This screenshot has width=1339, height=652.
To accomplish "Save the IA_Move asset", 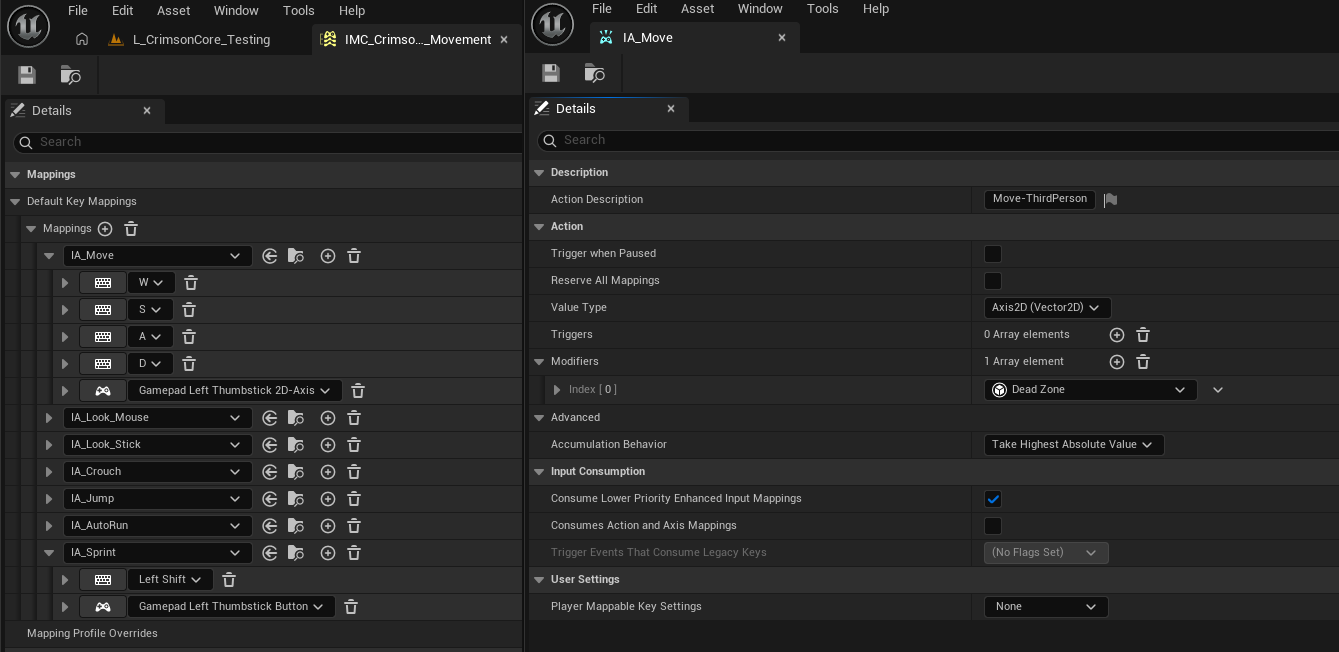I will (x=551, y=73).
